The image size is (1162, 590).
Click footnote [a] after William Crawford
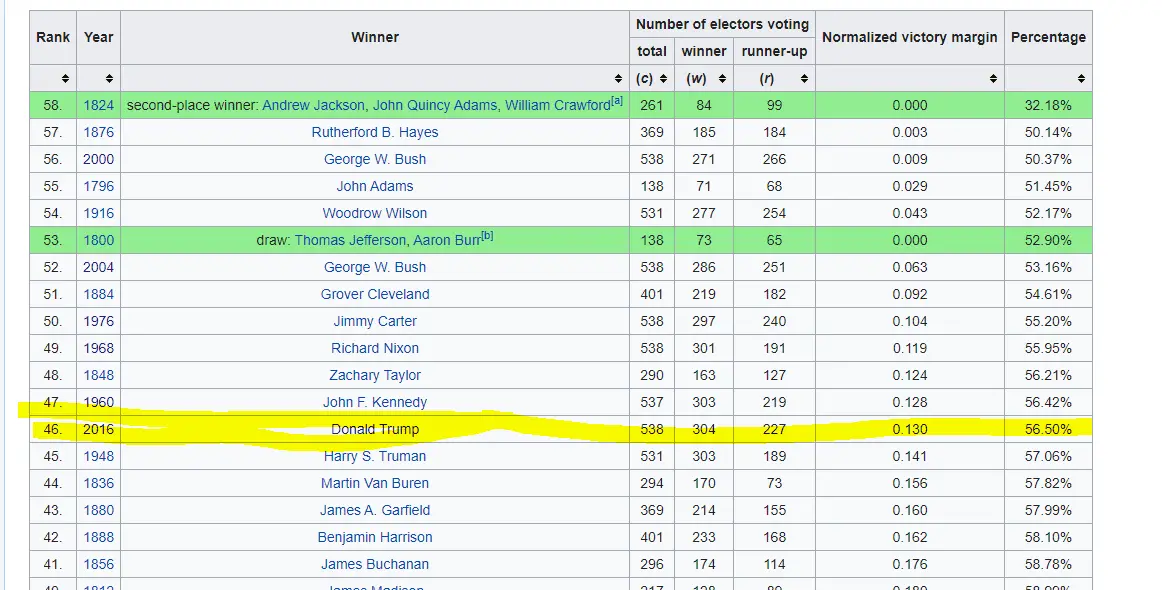click(x=617, y=101)
